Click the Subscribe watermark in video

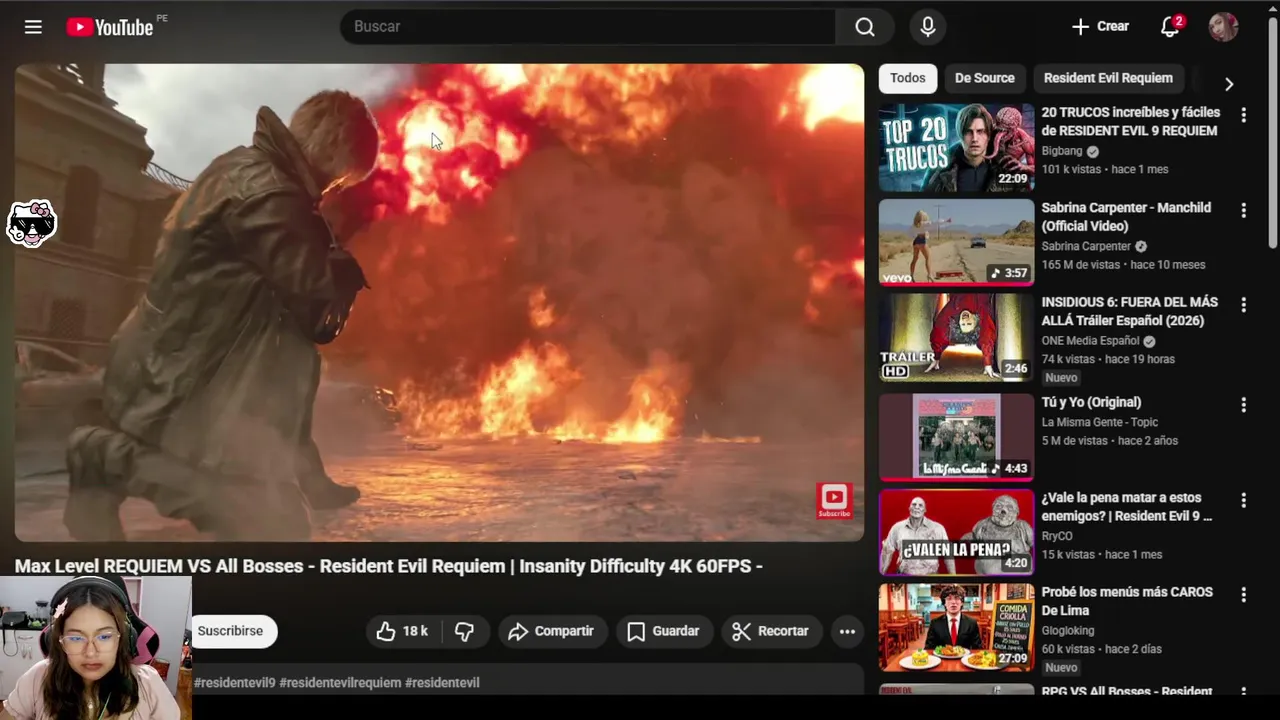click(834, 500)
